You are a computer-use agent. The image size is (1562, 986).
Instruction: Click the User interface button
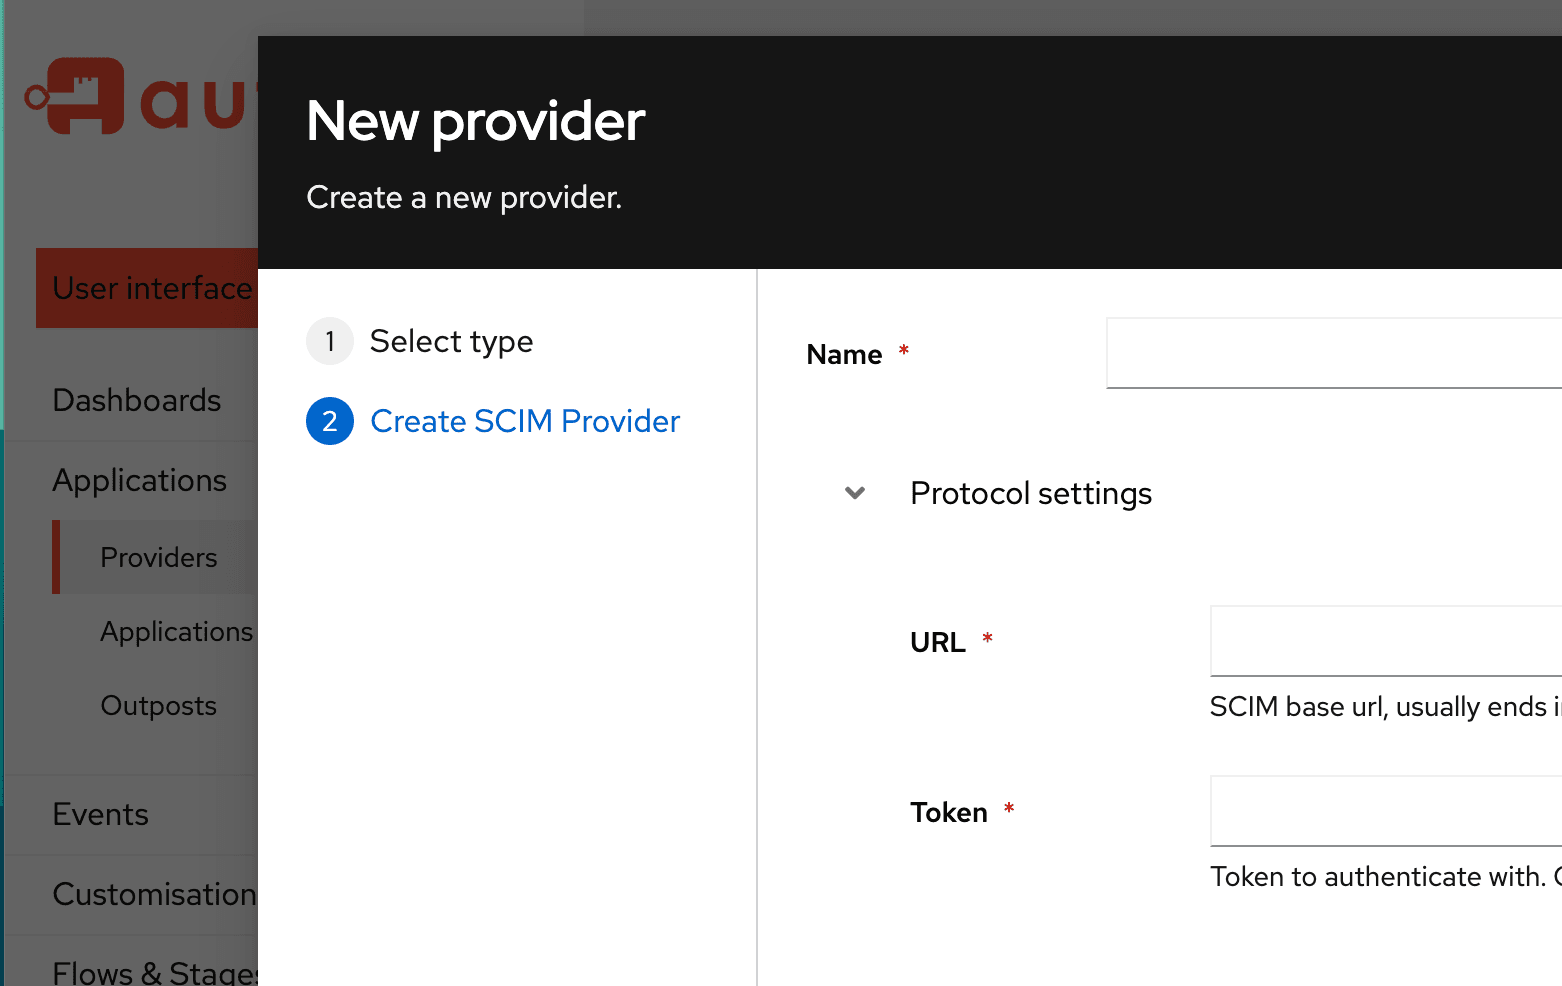pyautogui.click(x=150, y=289)
